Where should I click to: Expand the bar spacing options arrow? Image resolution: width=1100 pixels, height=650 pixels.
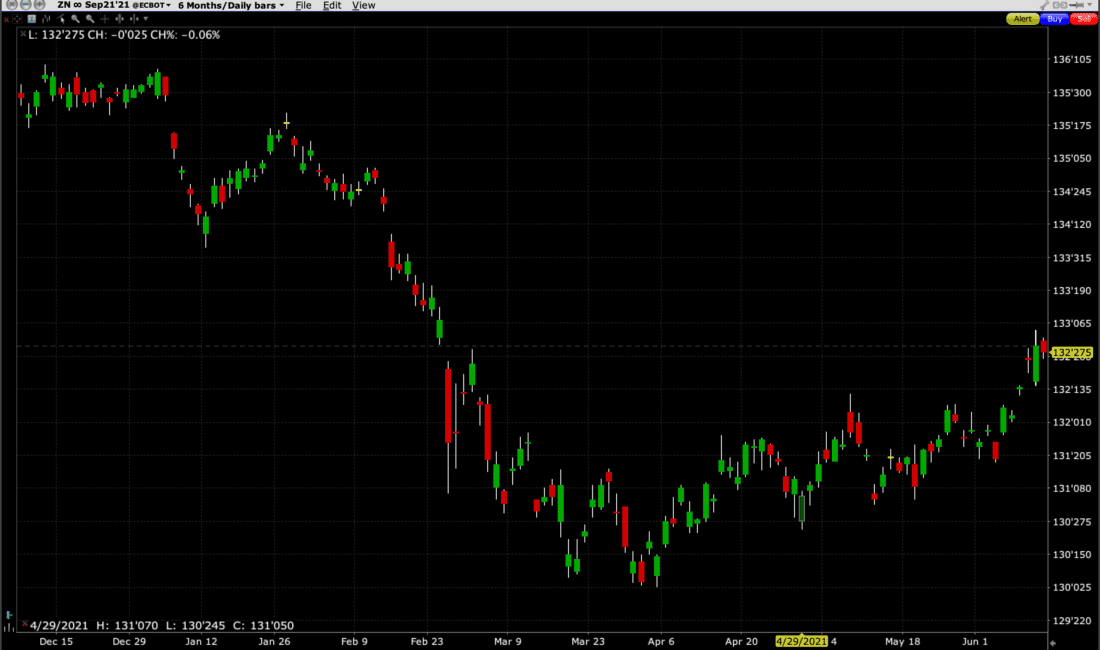pyautogui.click(x=146, y=18)
